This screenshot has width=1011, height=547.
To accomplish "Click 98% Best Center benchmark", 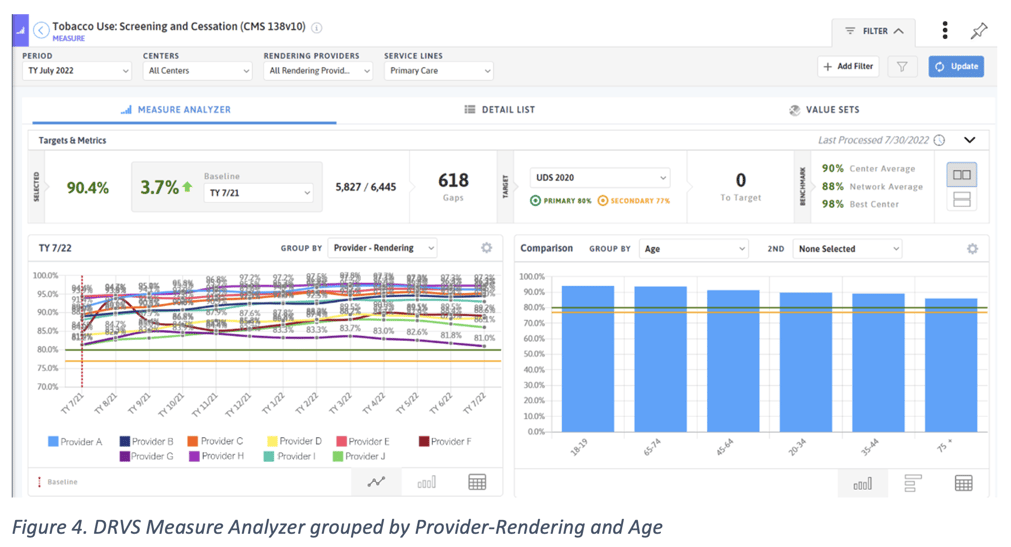I will coord(860,204).
